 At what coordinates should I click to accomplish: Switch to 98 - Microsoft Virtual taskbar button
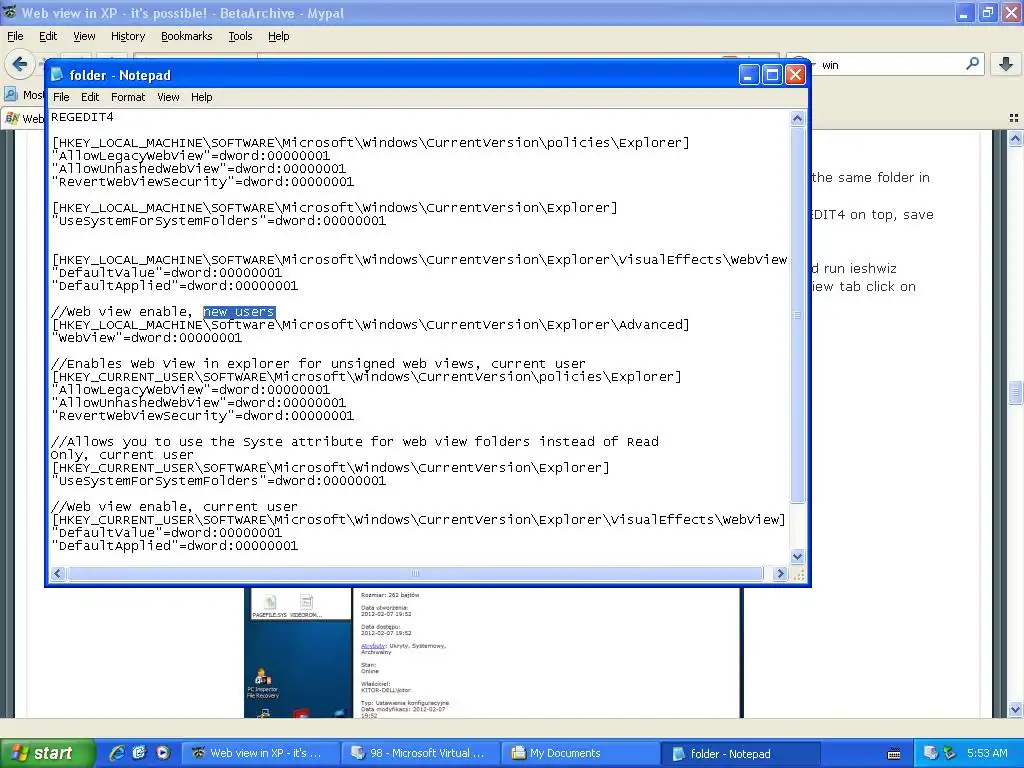point(420,753)
